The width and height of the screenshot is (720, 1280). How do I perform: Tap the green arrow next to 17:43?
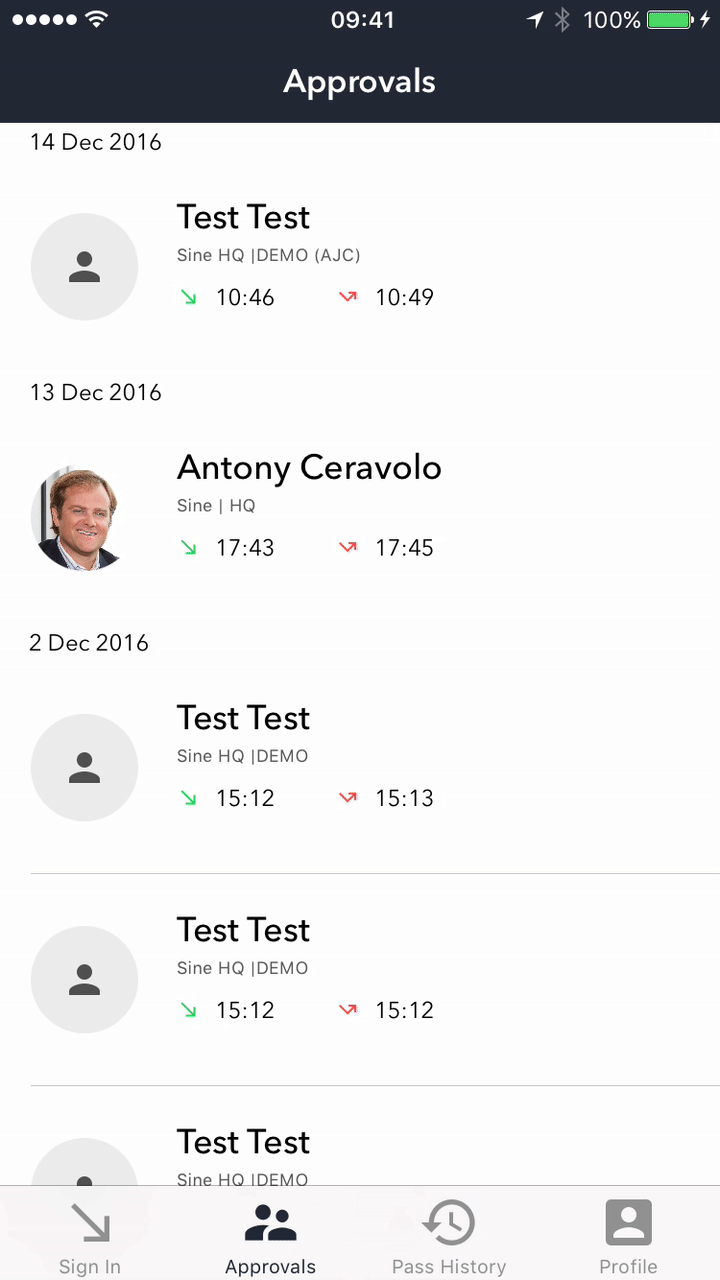(x=189, y=548)
